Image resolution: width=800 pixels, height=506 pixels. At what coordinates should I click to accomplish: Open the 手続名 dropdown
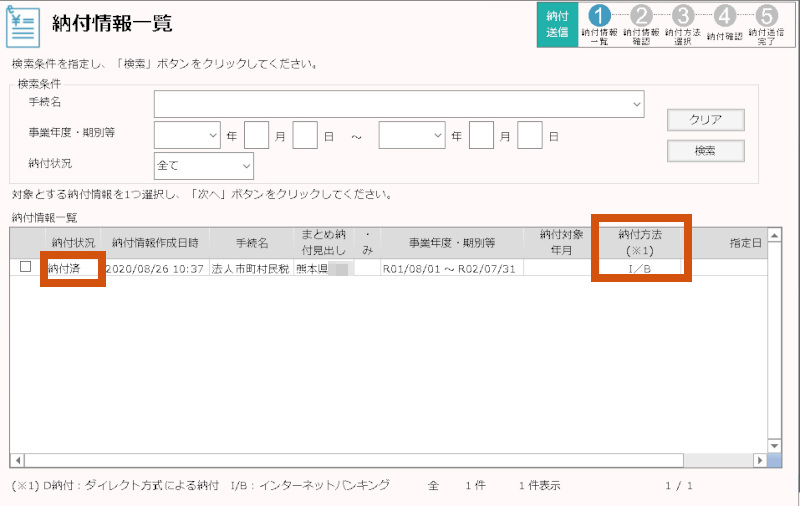click(399, 104)
